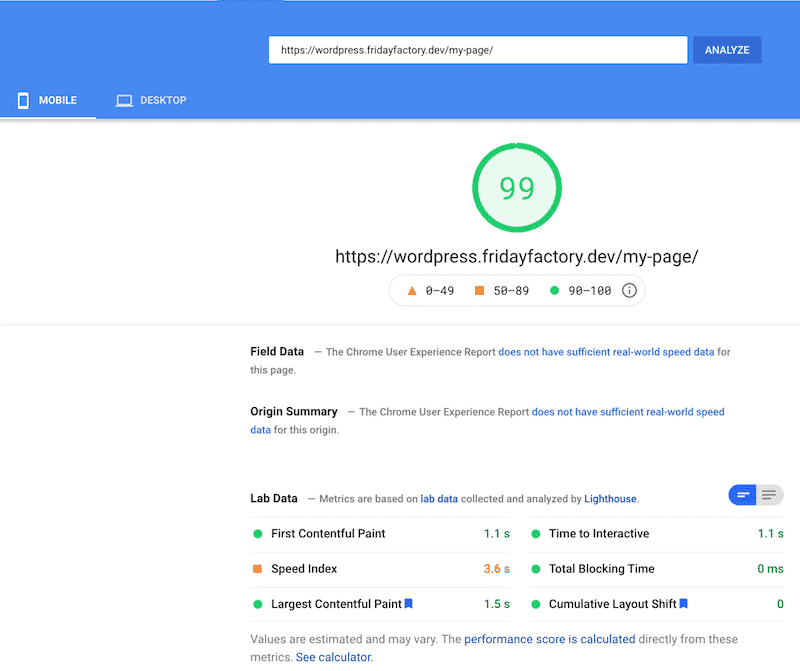Click the green circle in the 90-100 legend
Viewport: 800px width, 671px height.
[554, 290]
